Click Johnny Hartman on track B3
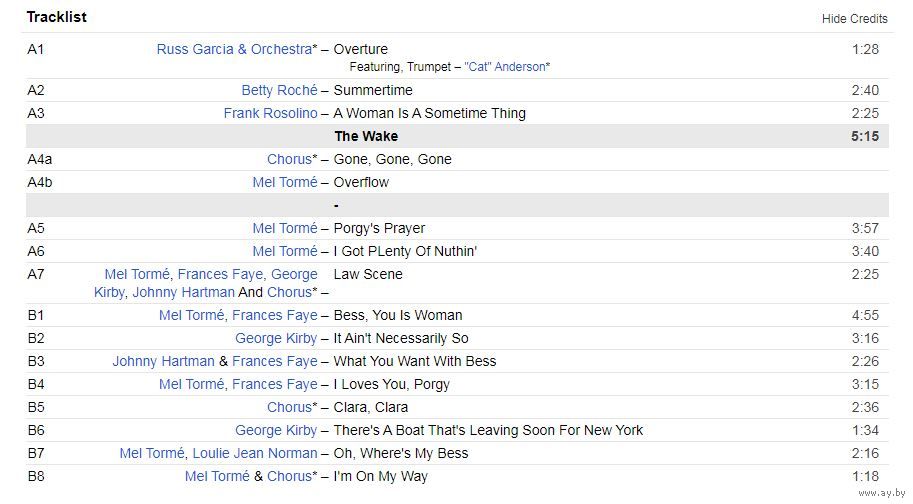The image size is (913, 504). click(164, 361)
